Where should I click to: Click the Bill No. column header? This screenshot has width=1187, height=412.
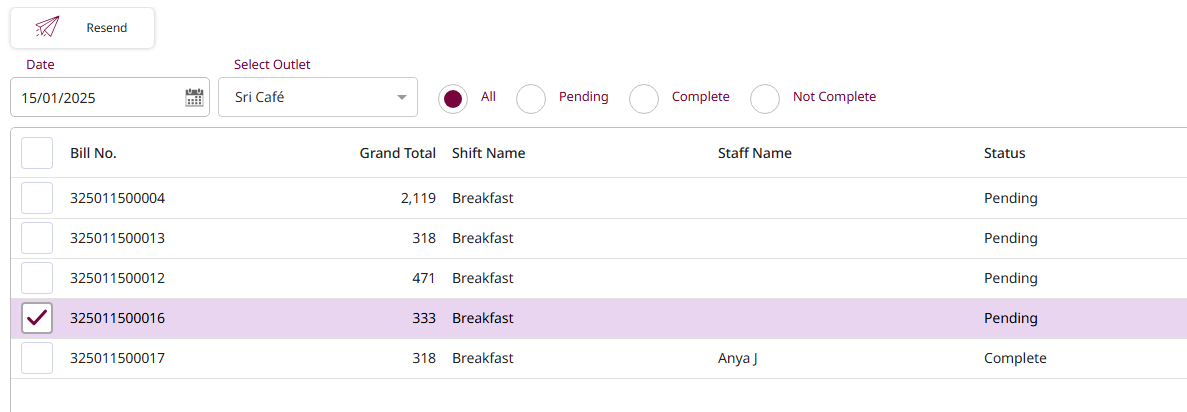93,153
